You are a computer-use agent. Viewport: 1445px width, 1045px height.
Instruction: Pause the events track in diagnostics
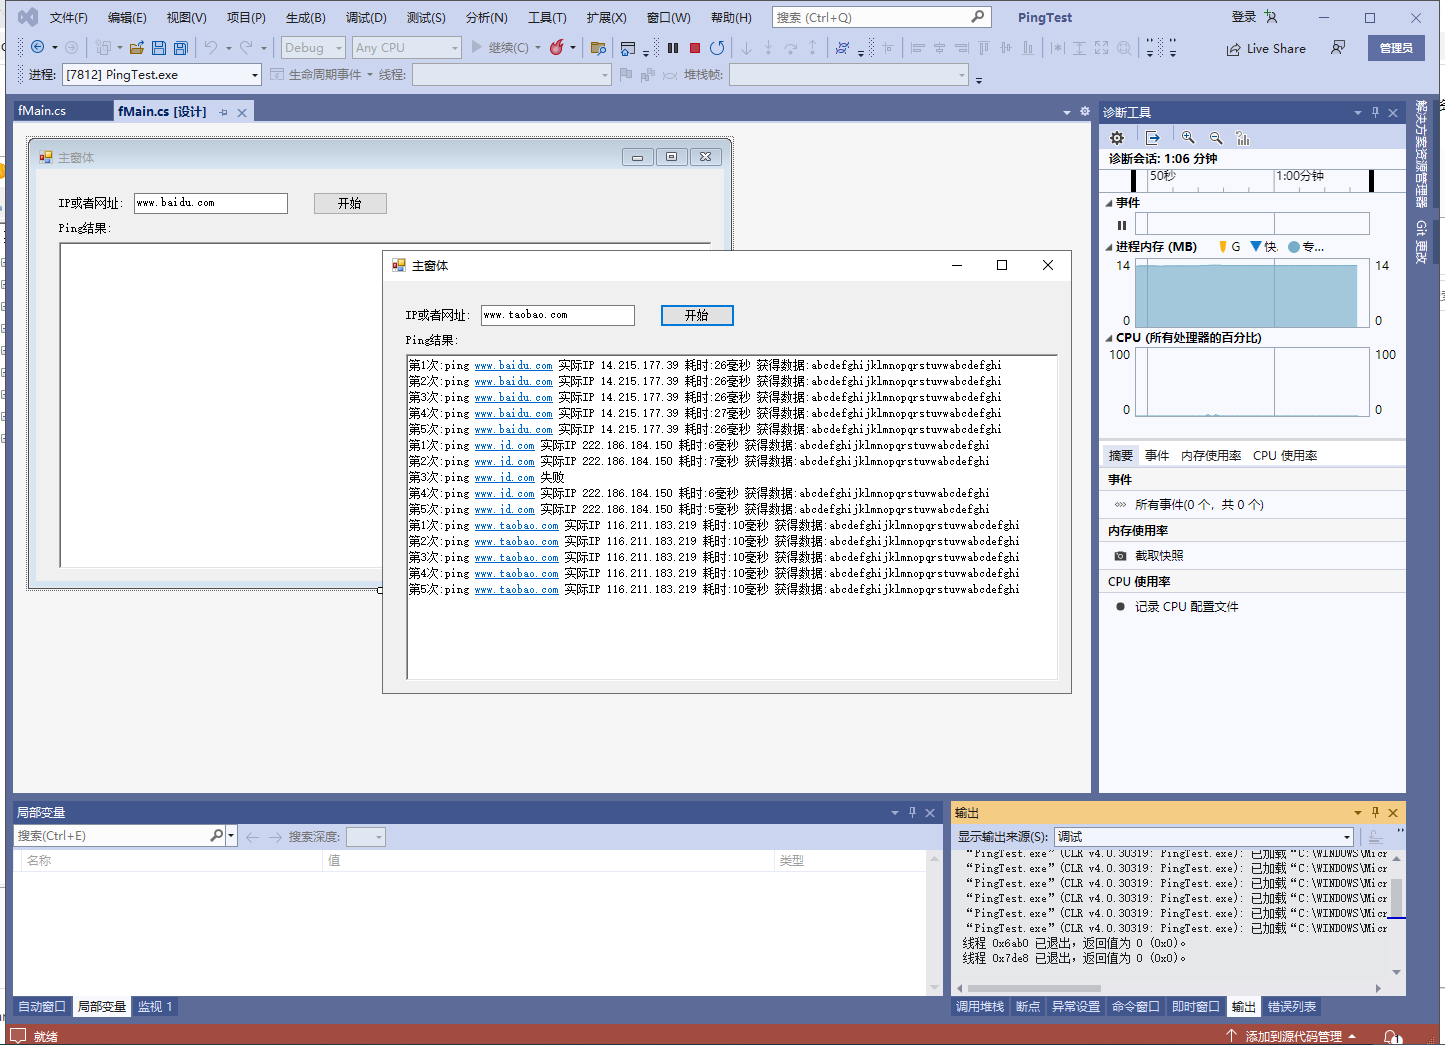(x=1122, y=225)
